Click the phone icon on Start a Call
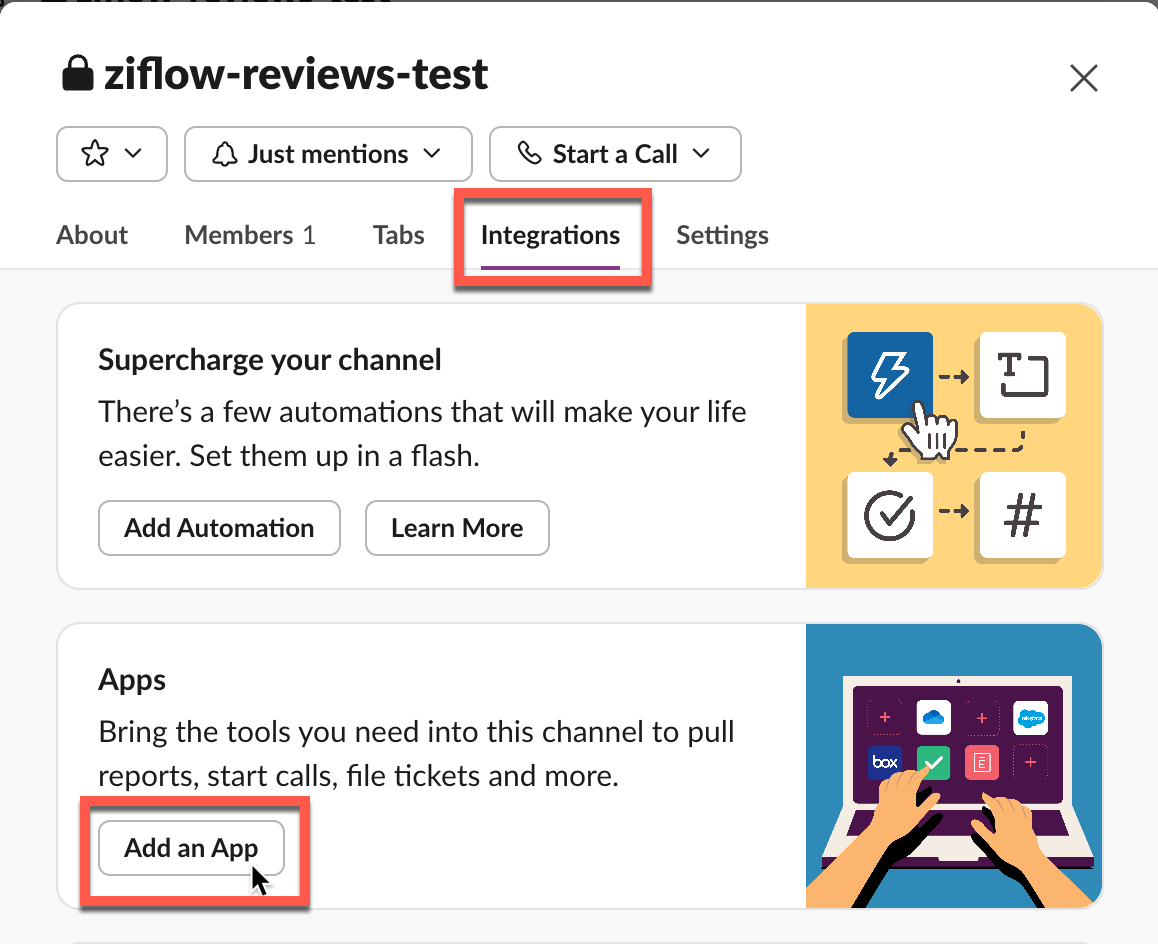The image size is (1158, 944). click(x=528, y=153)
